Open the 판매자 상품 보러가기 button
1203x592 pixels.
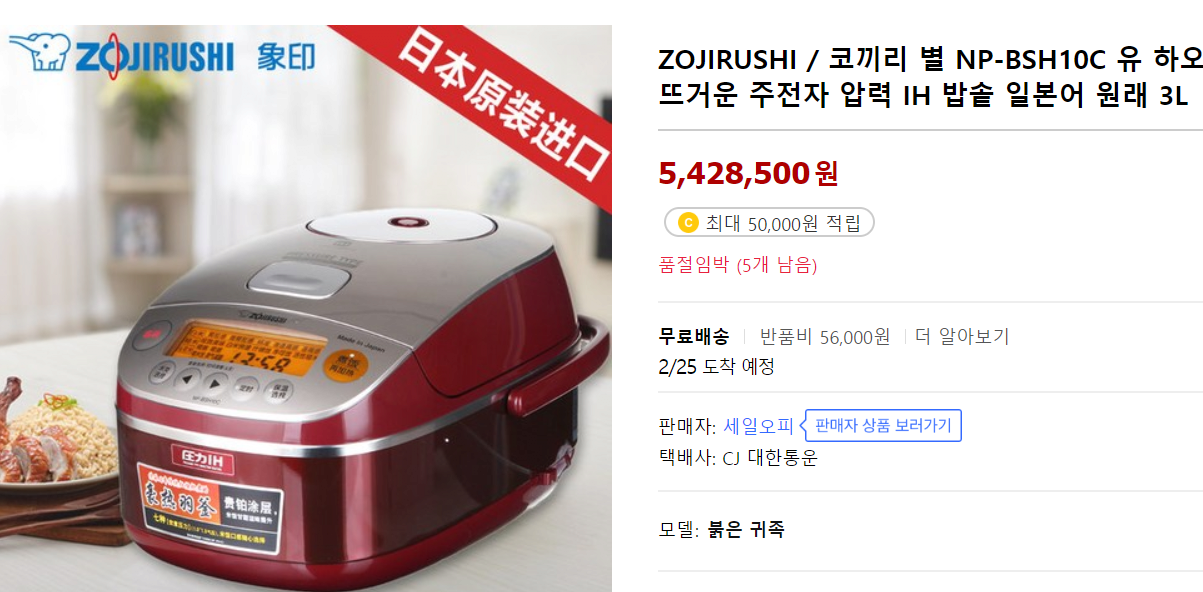[883, 425]
